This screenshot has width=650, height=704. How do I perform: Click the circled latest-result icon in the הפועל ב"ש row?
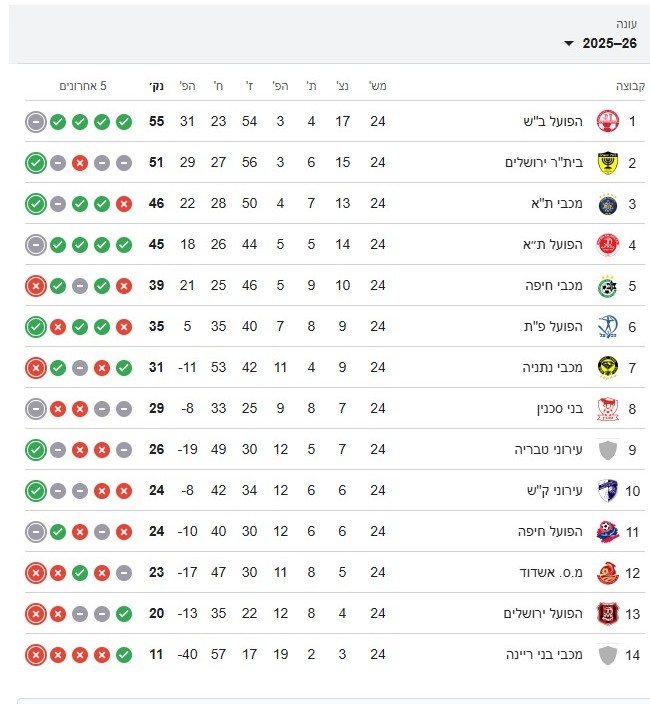(36, 122)
